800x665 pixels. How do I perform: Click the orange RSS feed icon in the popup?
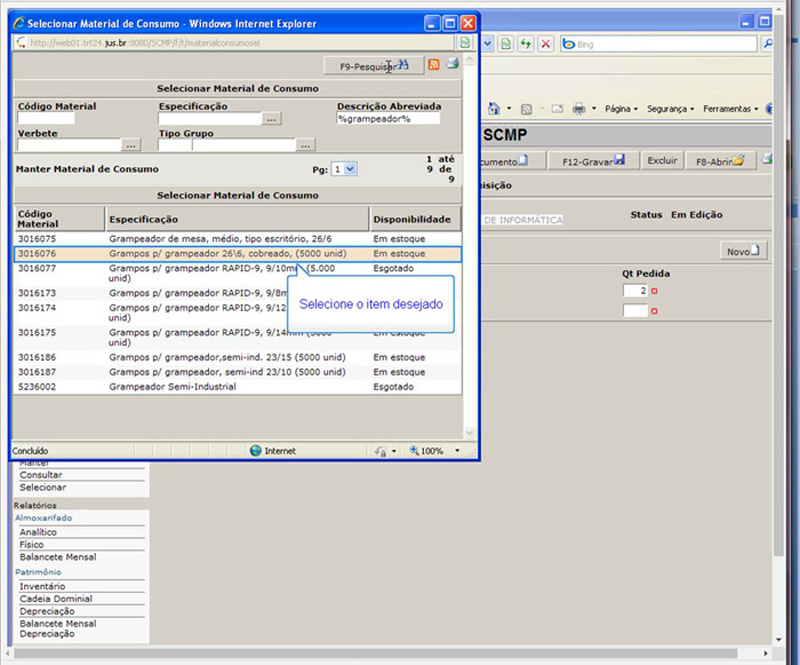[x=434, y=64]
